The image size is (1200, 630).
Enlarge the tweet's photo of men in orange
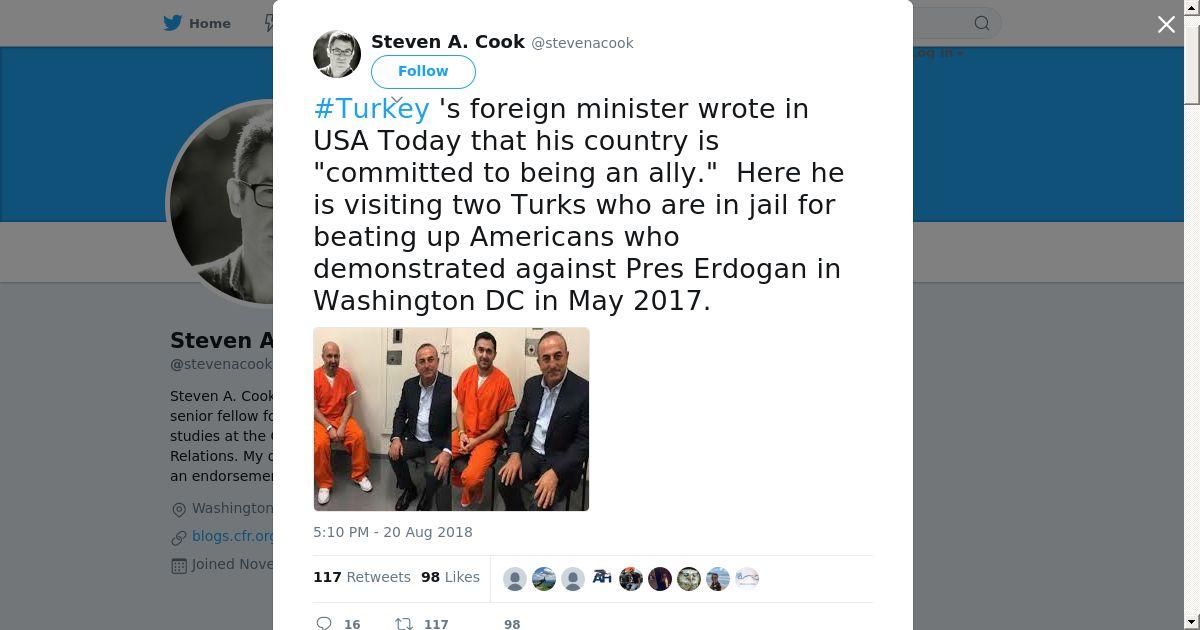(451, 419)
